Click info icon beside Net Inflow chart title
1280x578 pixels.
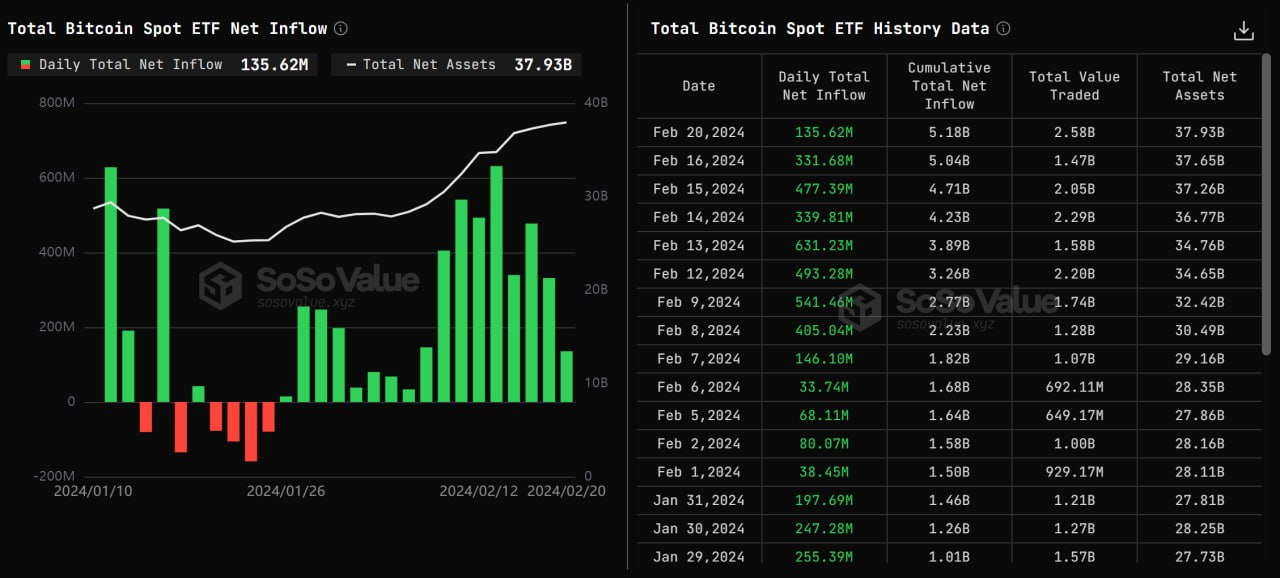point(341,29)
